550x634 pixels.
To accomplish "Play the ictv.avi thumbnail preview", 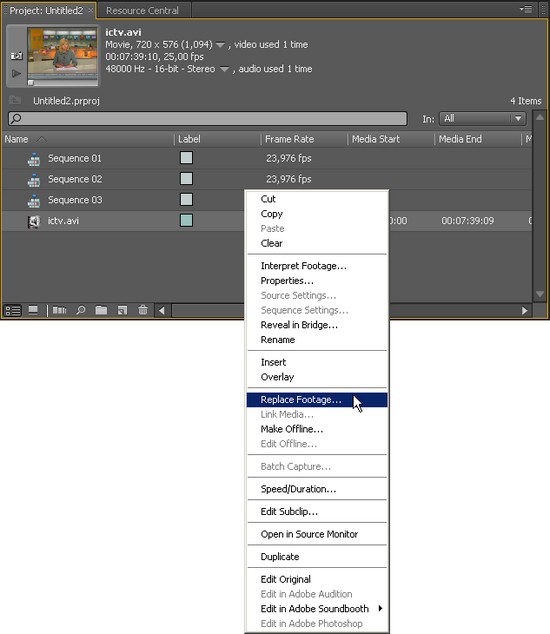I will [x=16, y=74].
